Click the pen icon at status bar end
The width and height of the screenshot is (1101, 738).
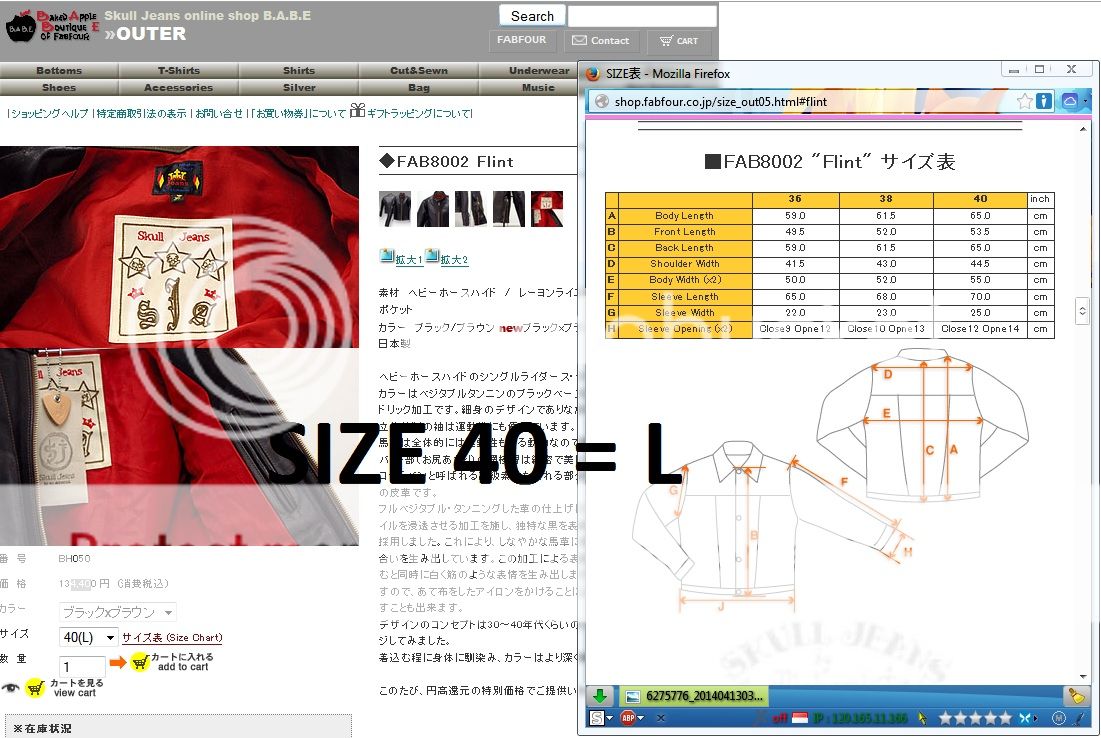1080,718
